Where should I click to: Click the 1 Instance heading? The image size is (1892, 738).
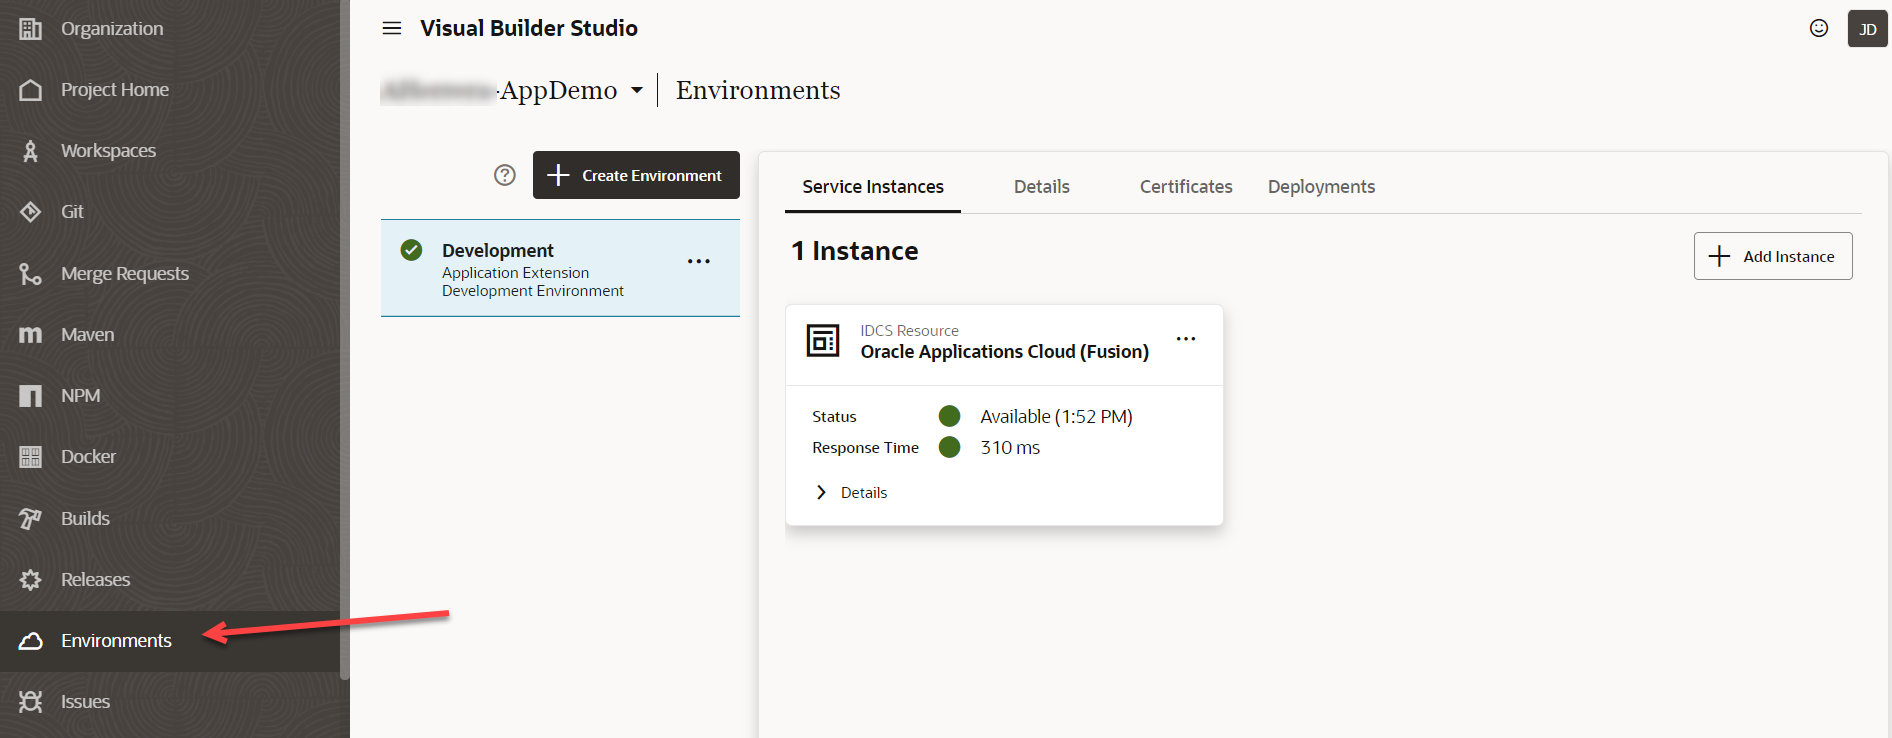(855, 251)
